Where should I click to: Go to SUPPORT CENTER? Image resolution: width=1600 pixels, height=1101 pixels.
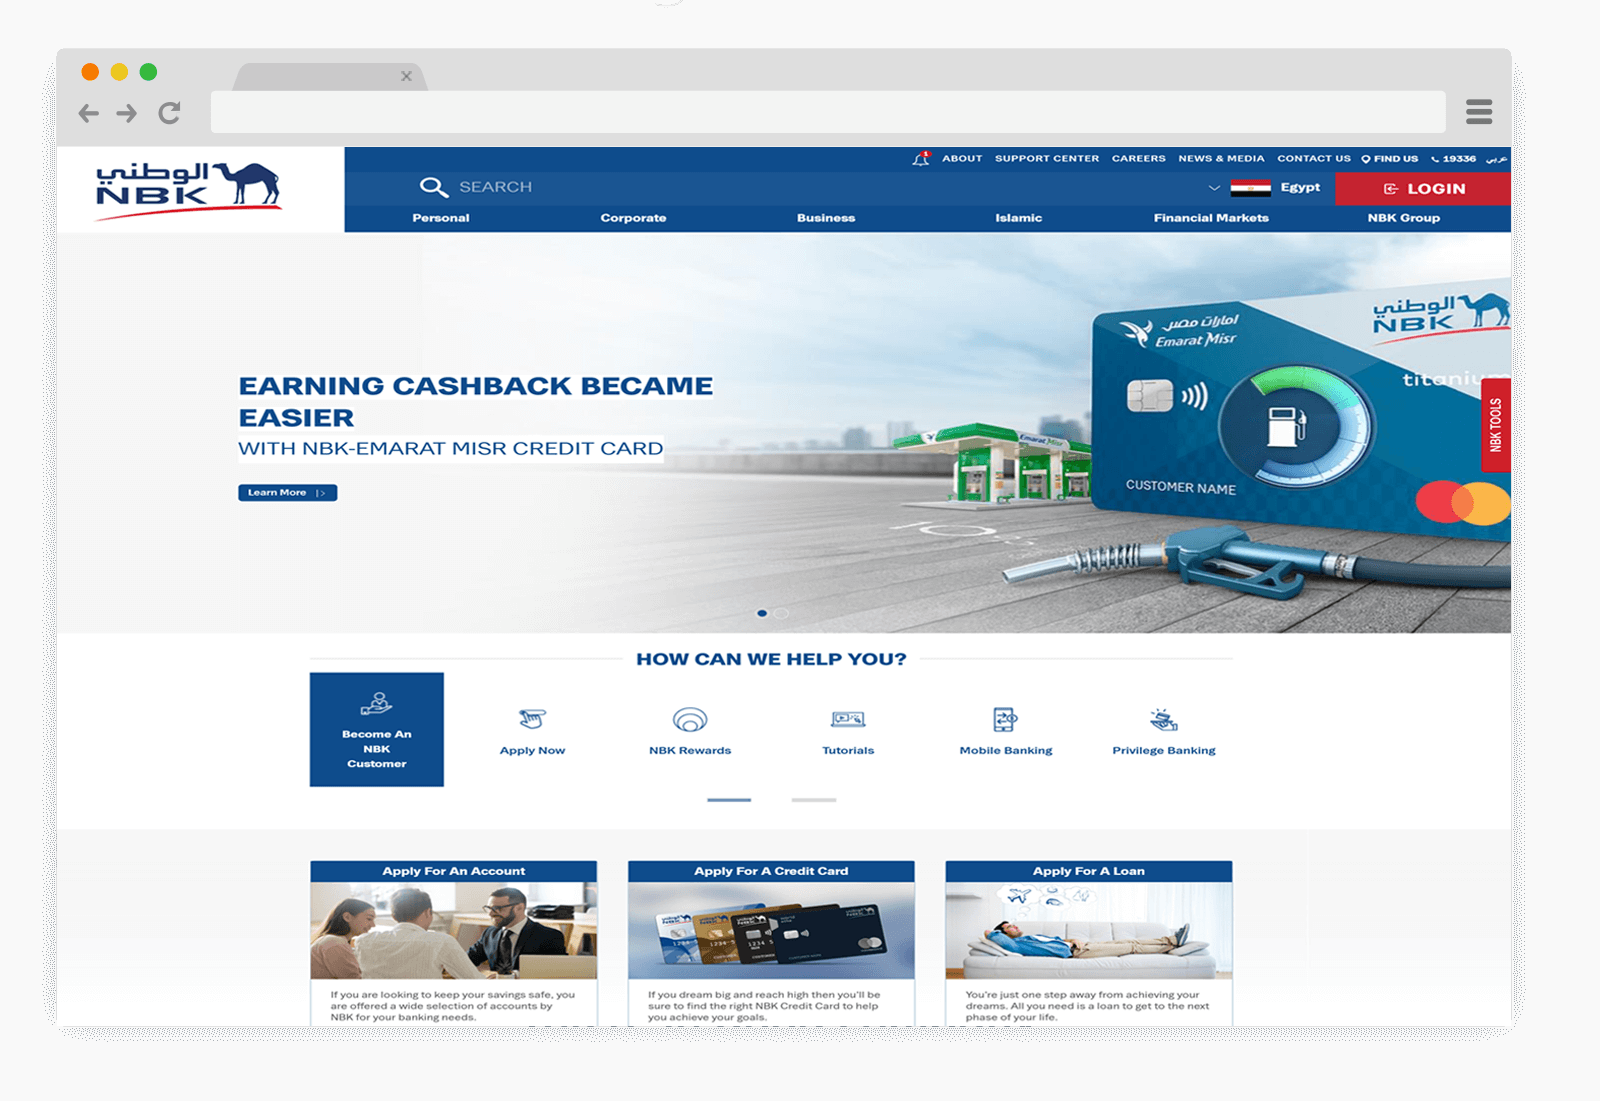point(1047,158)
